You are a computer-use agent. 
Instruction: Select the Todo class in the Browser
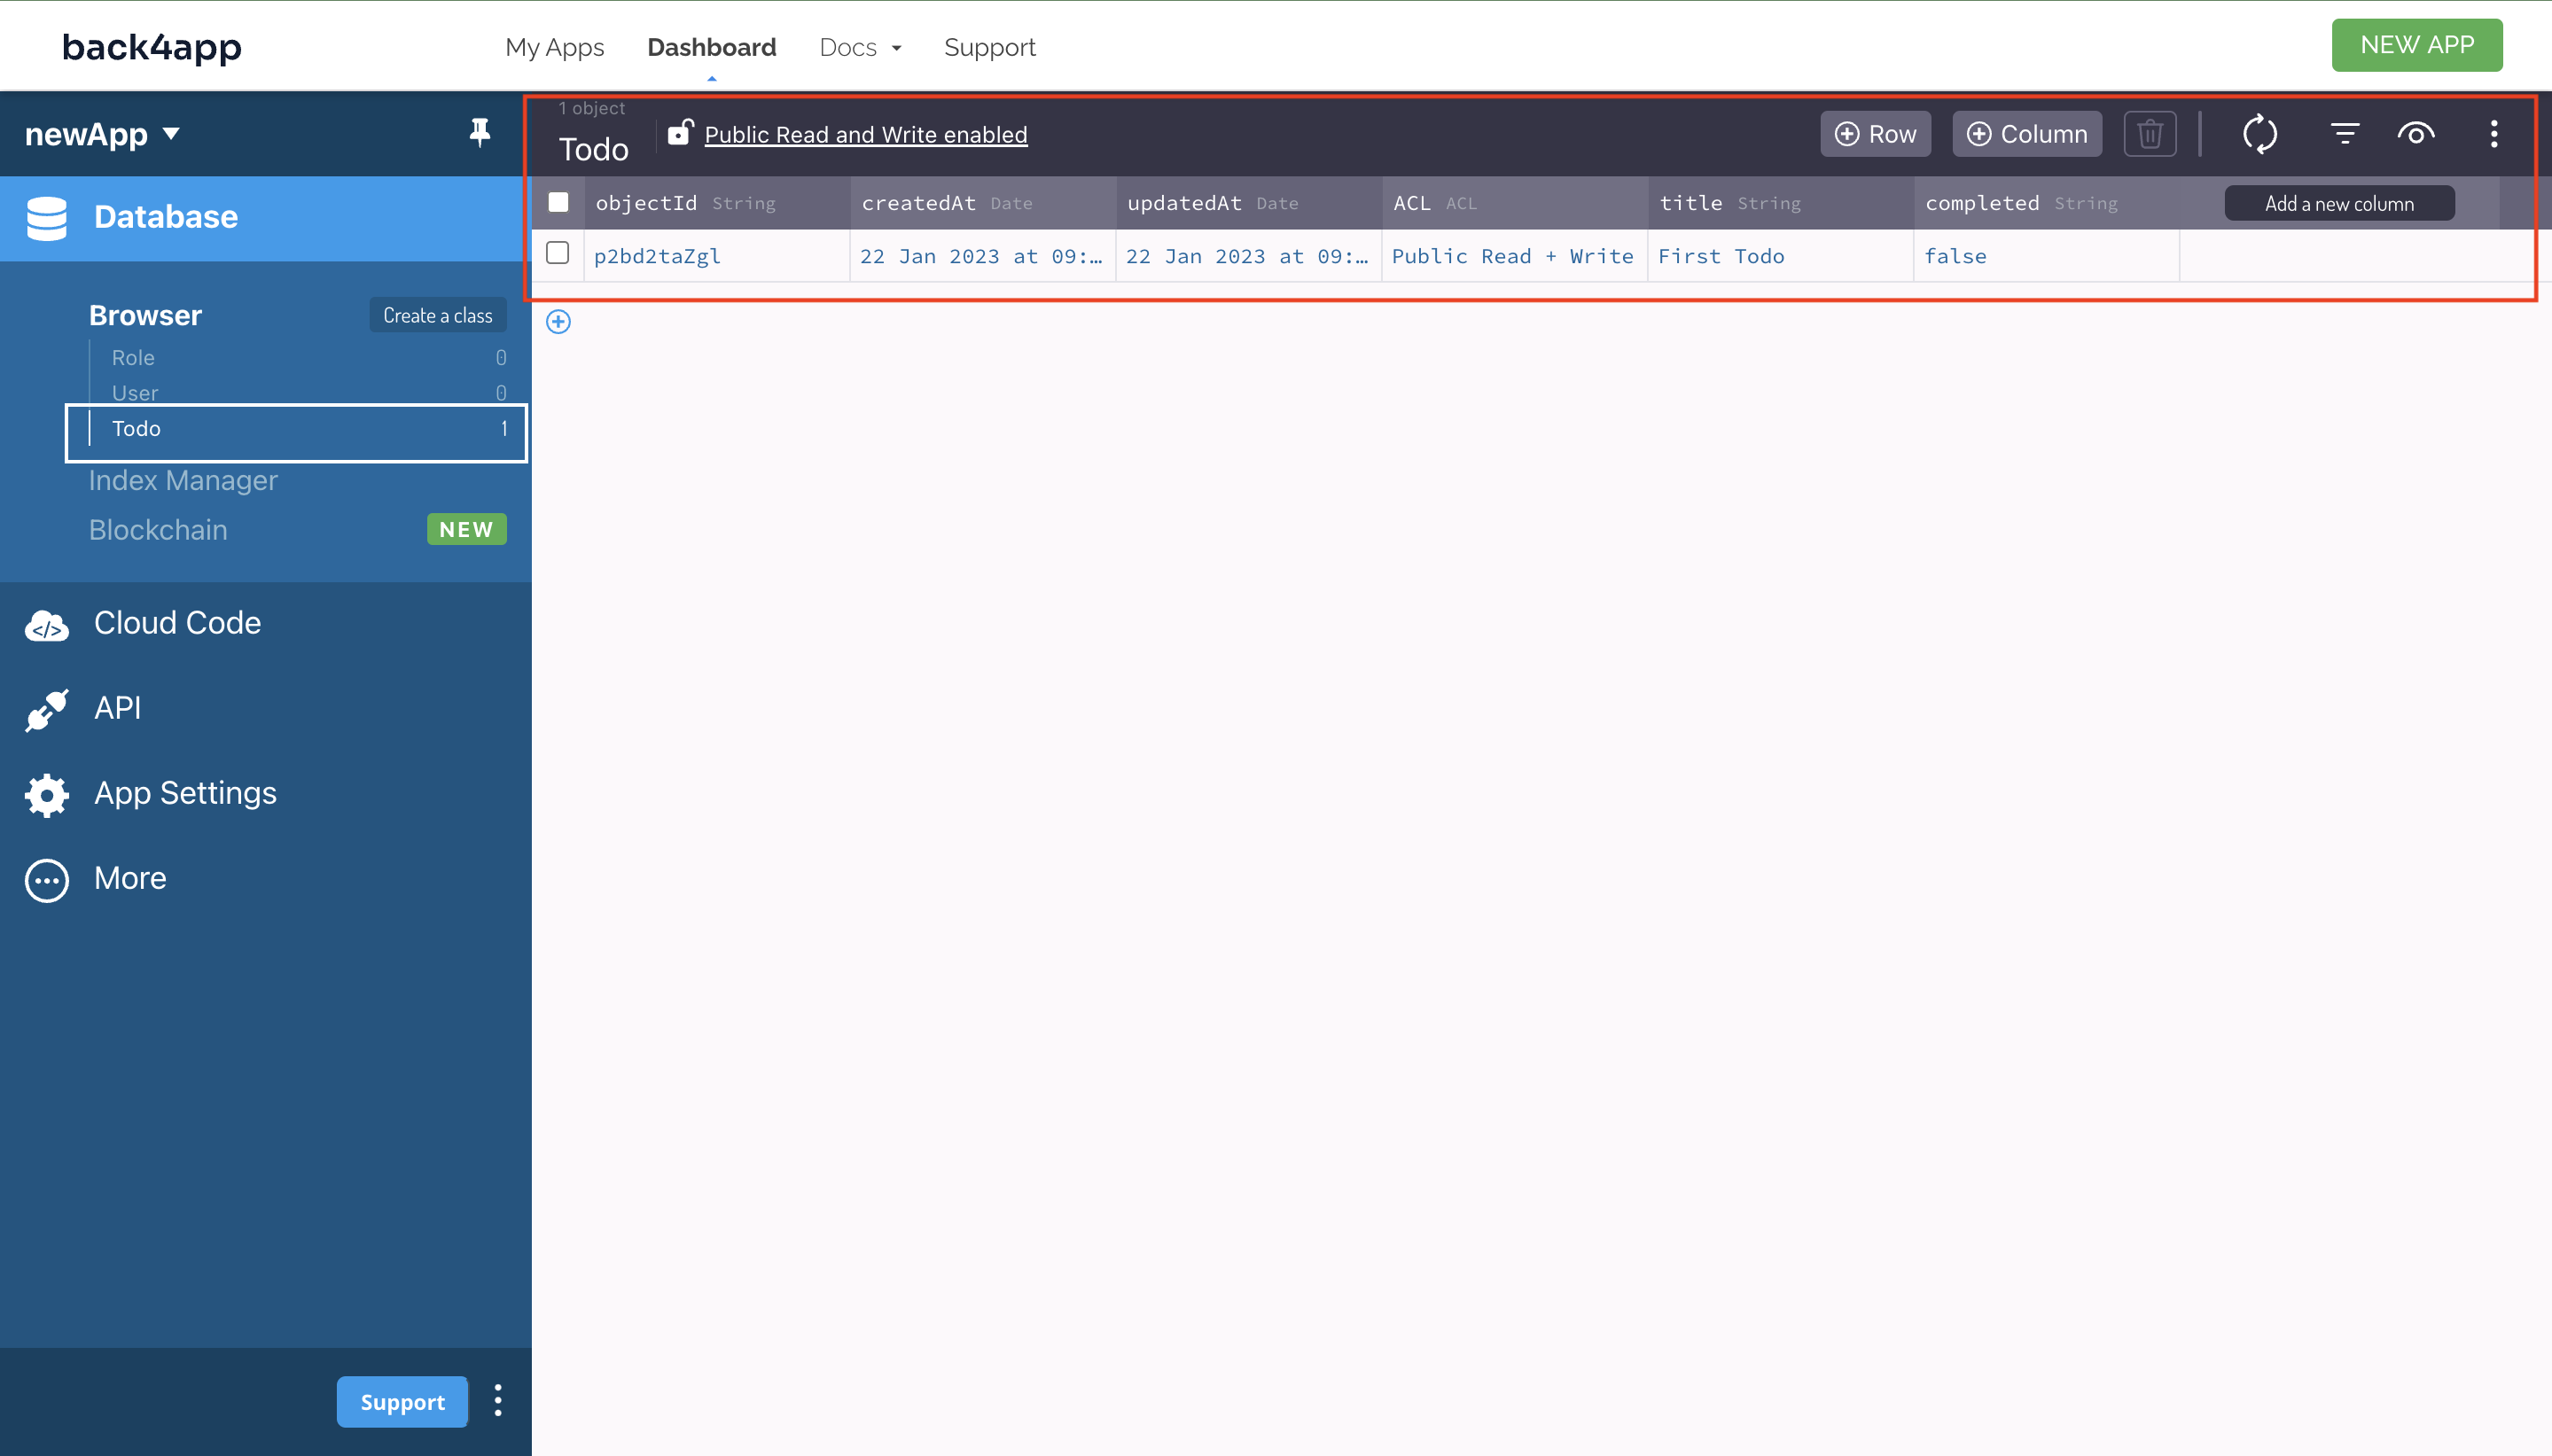137,428
